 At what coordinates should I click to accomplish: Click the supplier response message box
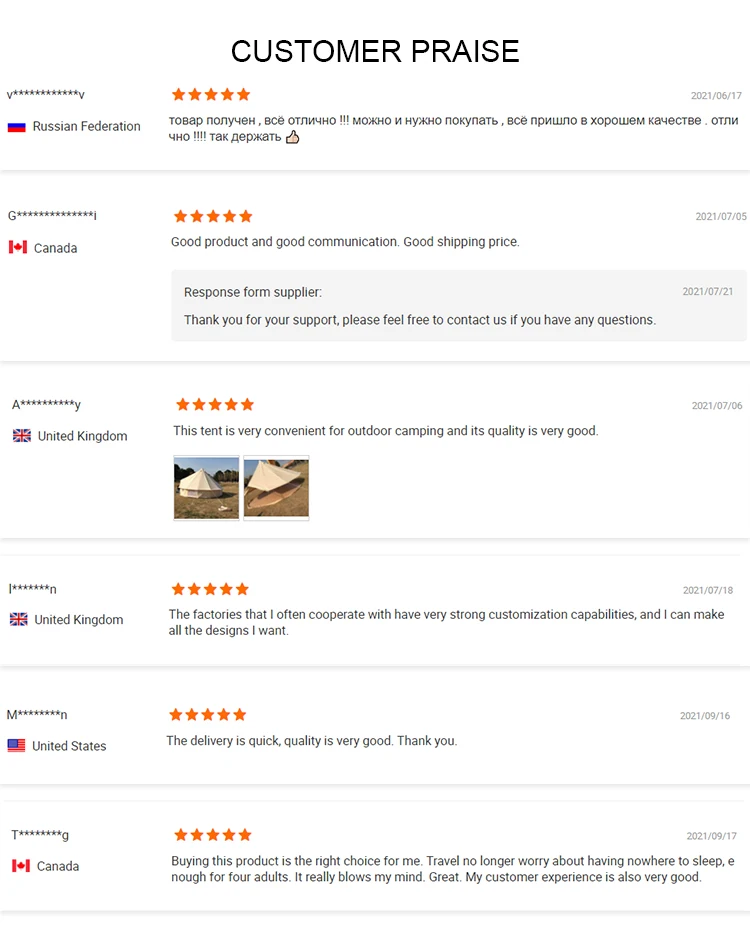coord(458,306)
